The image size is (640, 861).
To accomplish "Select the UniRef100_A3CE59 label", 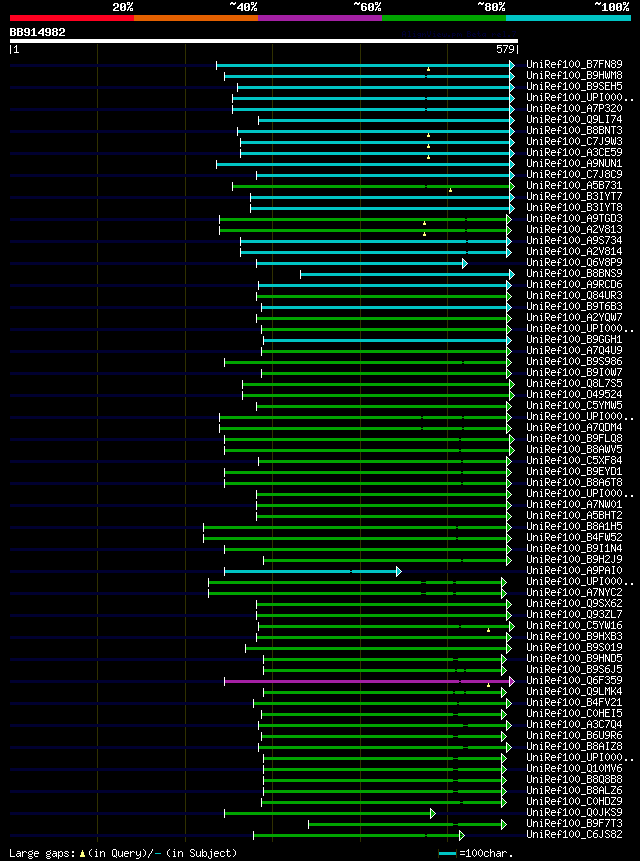I will point(574,153).
